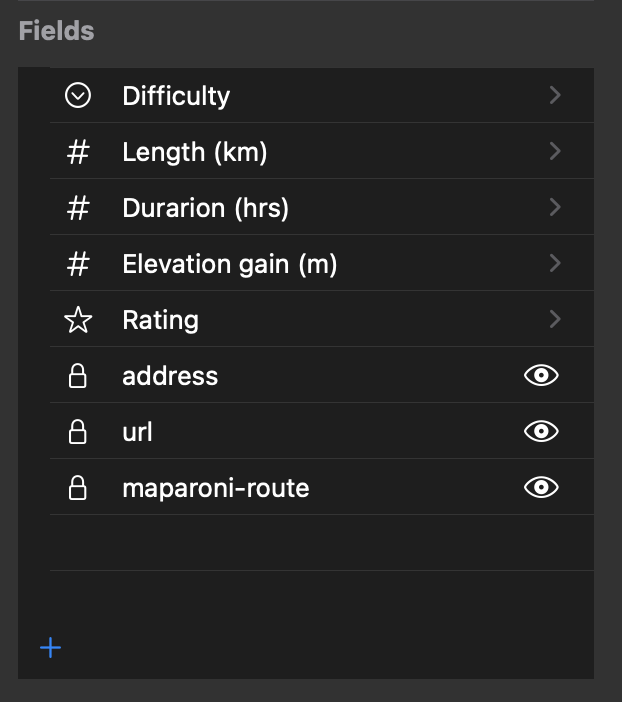Open Length (km) details using the chevron
The width and height of the screenshot is (622, 702).
click(x=555, y=151)
